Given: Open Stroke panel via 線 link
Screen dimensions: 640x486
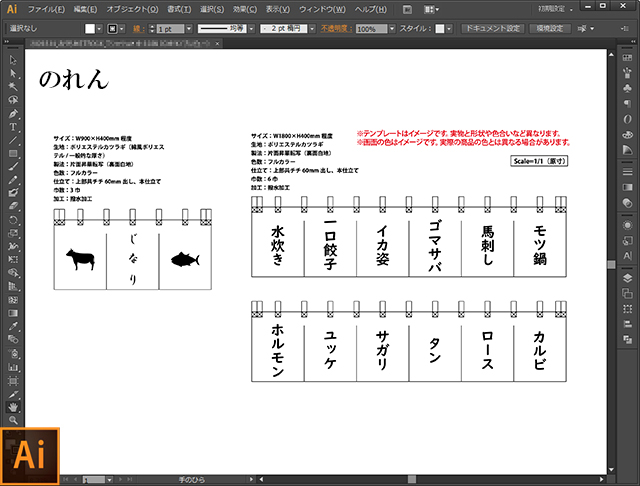Looking at the screenshot, I should click(x=139, y=29).
